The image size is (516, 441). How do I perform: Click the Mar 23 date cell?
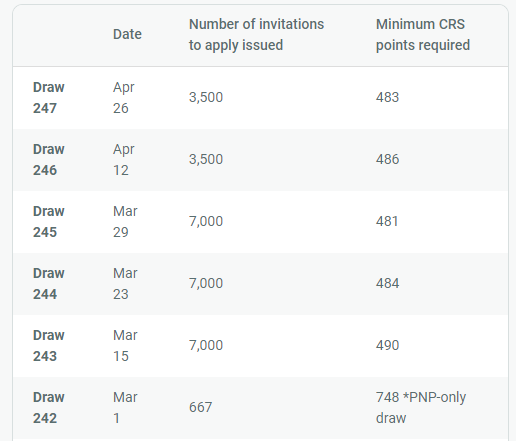point(125,284)
